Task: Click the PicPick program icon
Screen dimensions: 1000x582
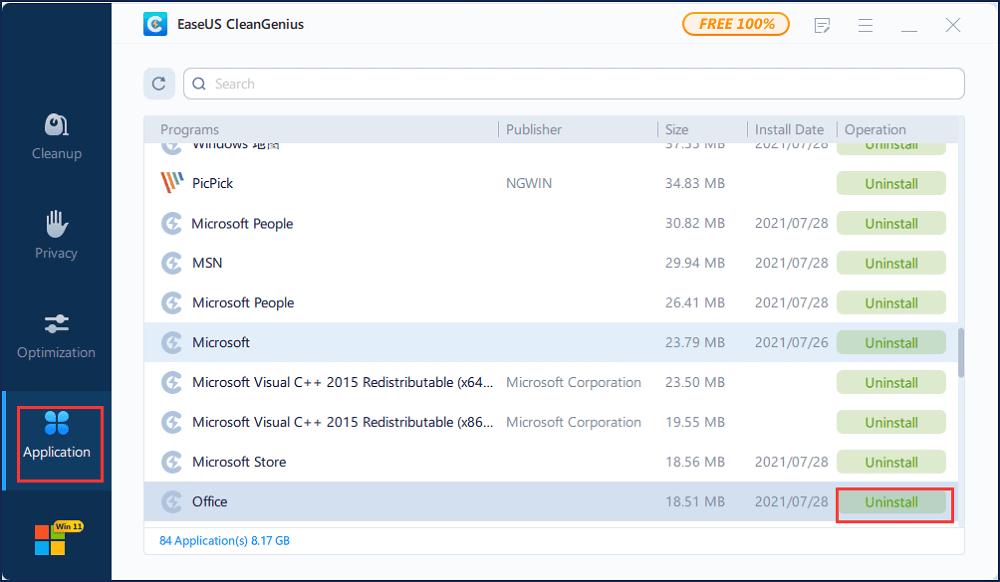Action: 172,184
